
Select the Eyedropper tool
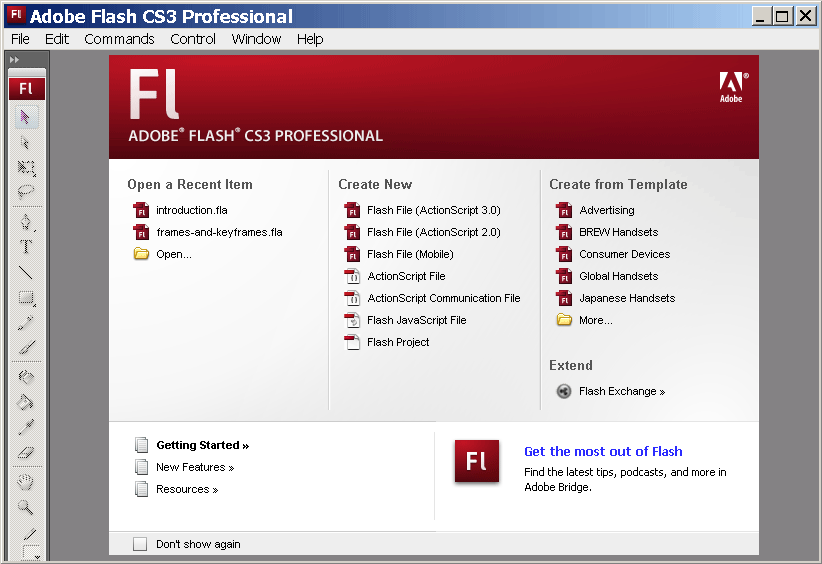pos(26,427)
